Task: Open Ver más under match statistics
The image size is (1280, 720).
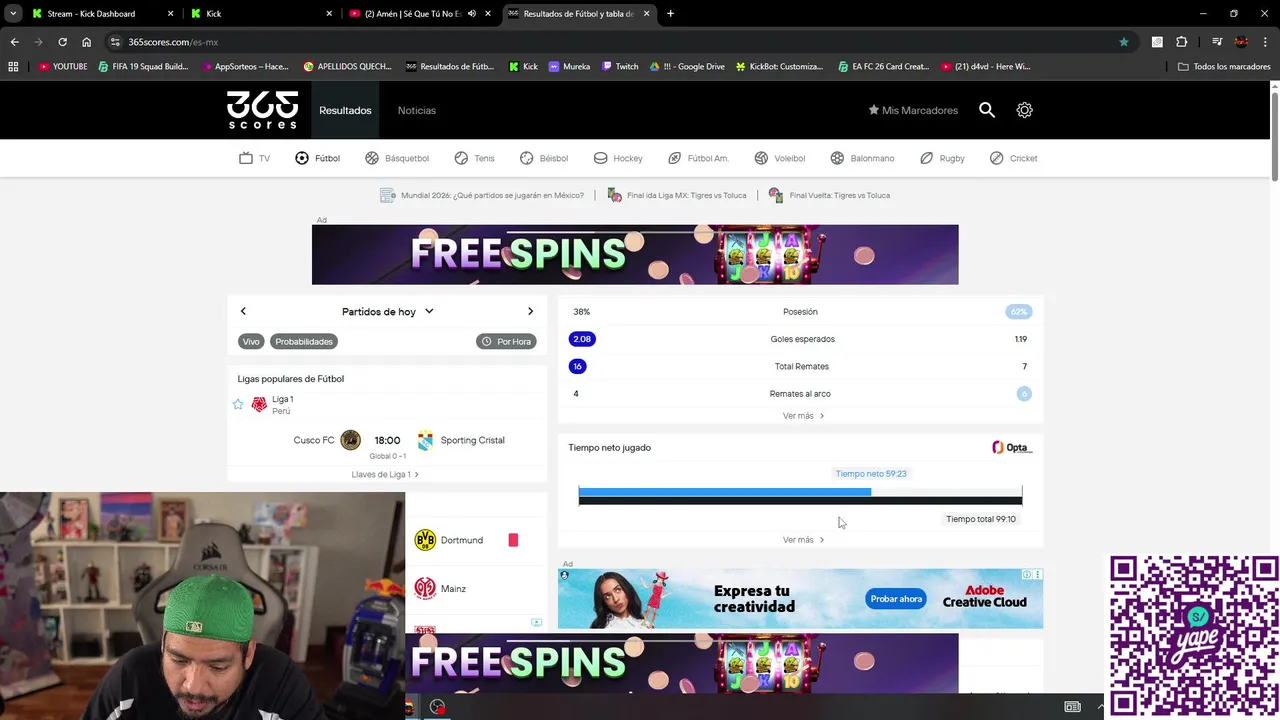Action: (x=803, y=416)
